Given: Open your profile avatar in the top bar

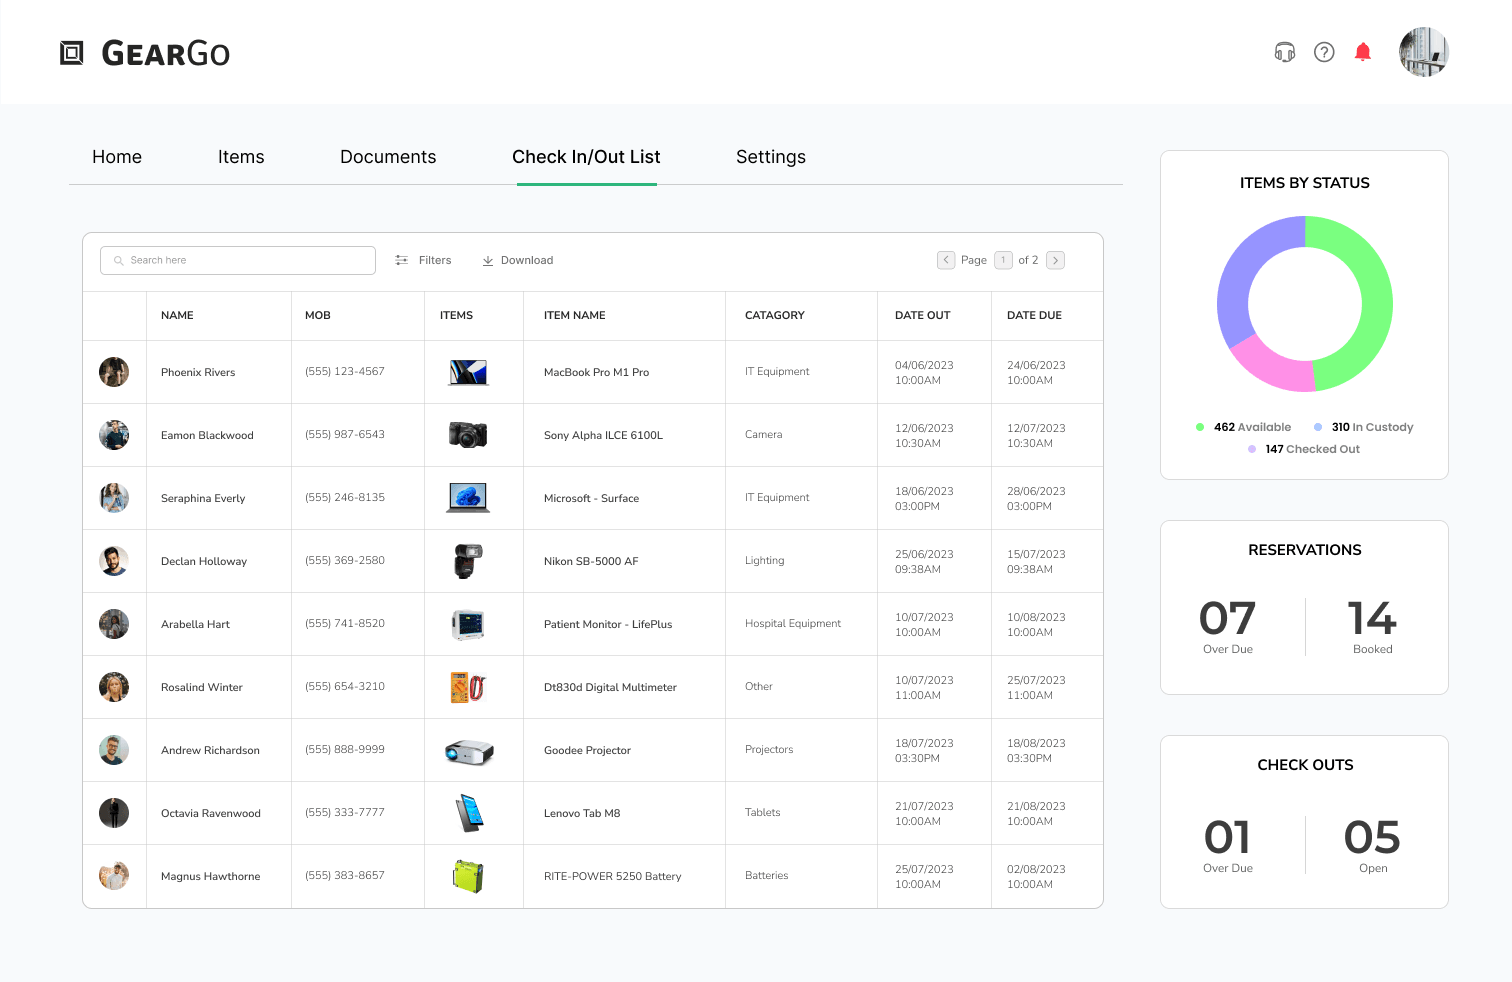Looking at the screenshot, I should (1423, 51).
